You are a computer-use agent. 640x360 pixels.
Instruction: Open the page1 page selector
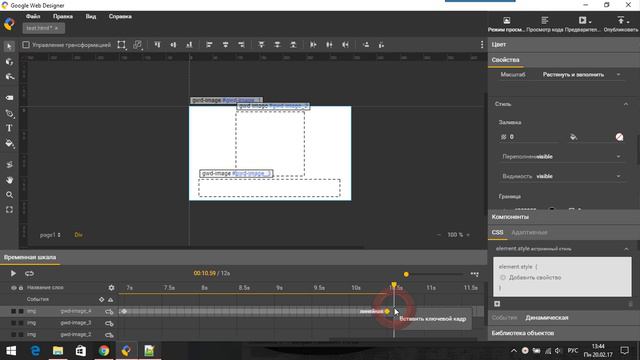click(x=50, y=235)
